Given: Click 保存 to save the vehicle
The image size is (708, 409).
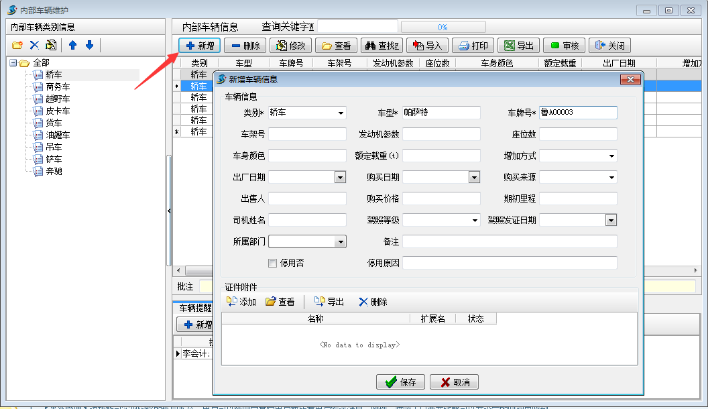Looking at the screenshot, I should tap(399, 382).
